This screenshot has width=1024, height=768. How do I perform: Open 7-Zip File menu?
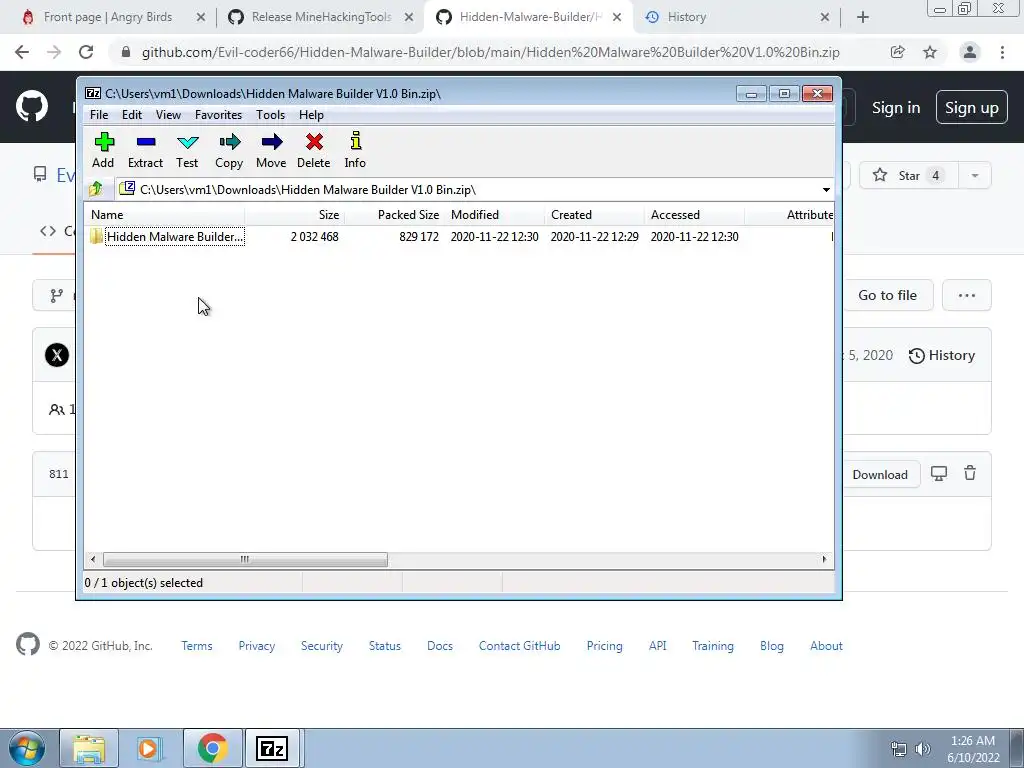(x=99, y=115)
